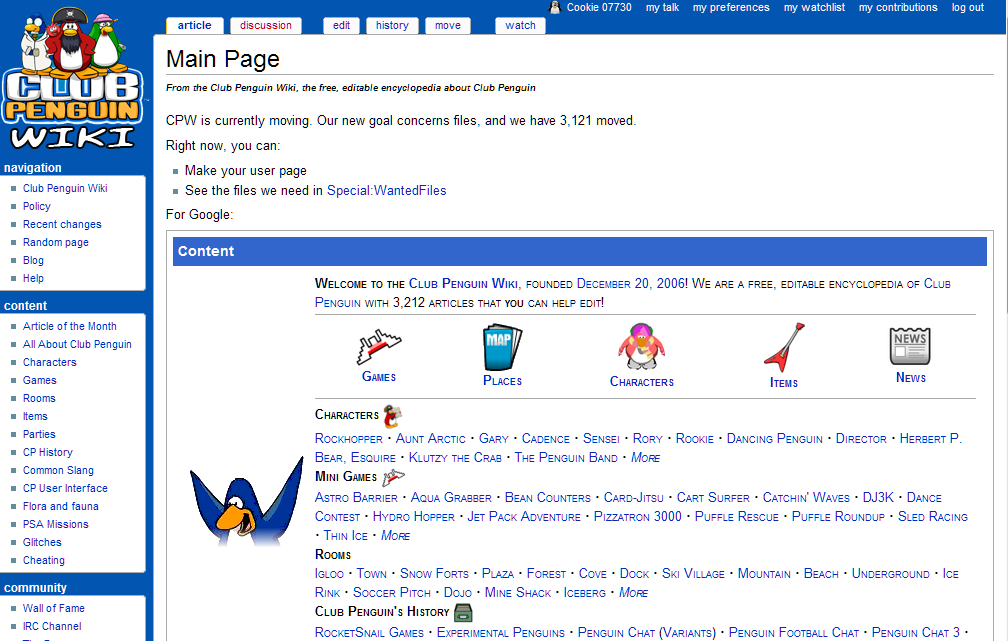
Task: Open PSA Missions link
Action: point(56,525)
